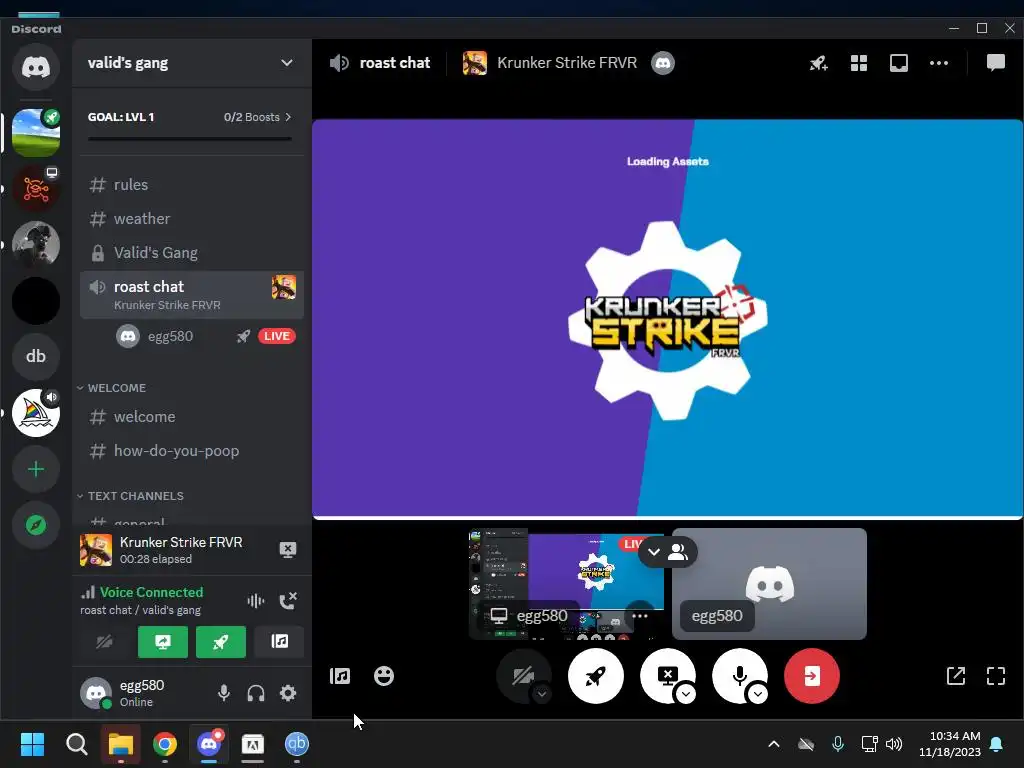Select the locked Valid's Gang channel

(x=191, y=253)
